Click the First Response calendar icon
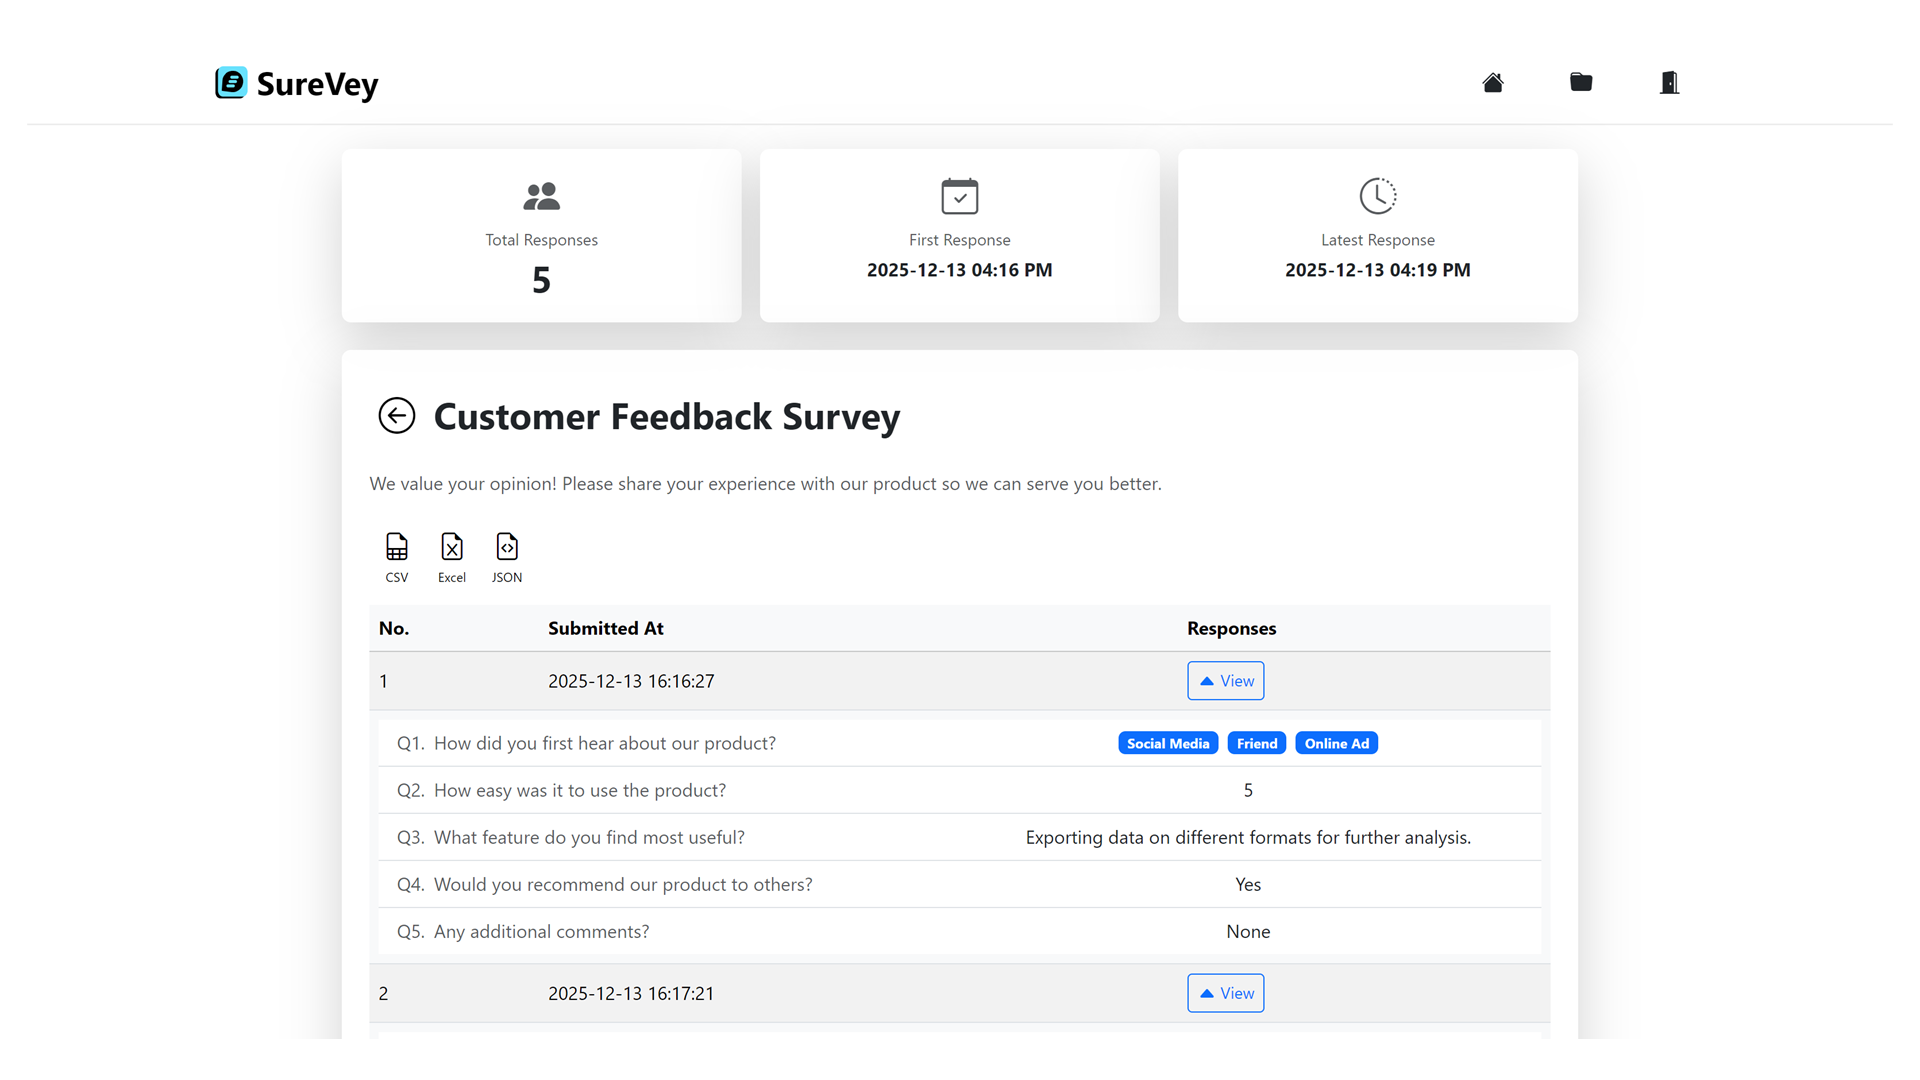The image size is (1920, 1080). pyautogui.click(x=959, y=196)
